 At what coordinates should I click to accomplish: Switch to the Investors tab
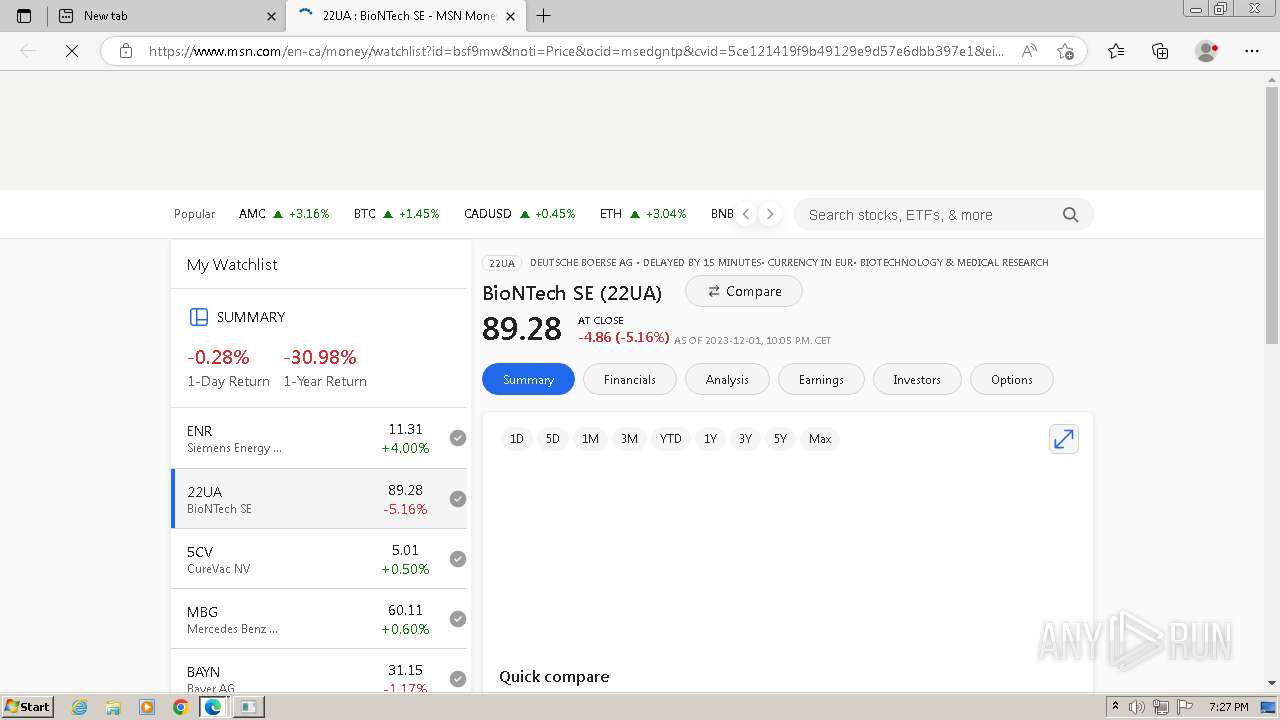(917, 379)
